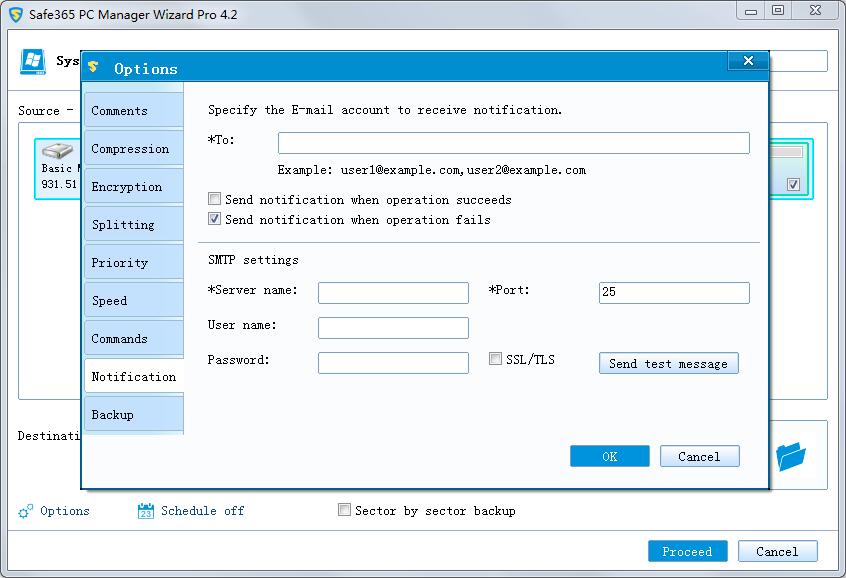Screen dimensions: 846x578
Task: Enable Sector by sector backup
Action: 345,510
